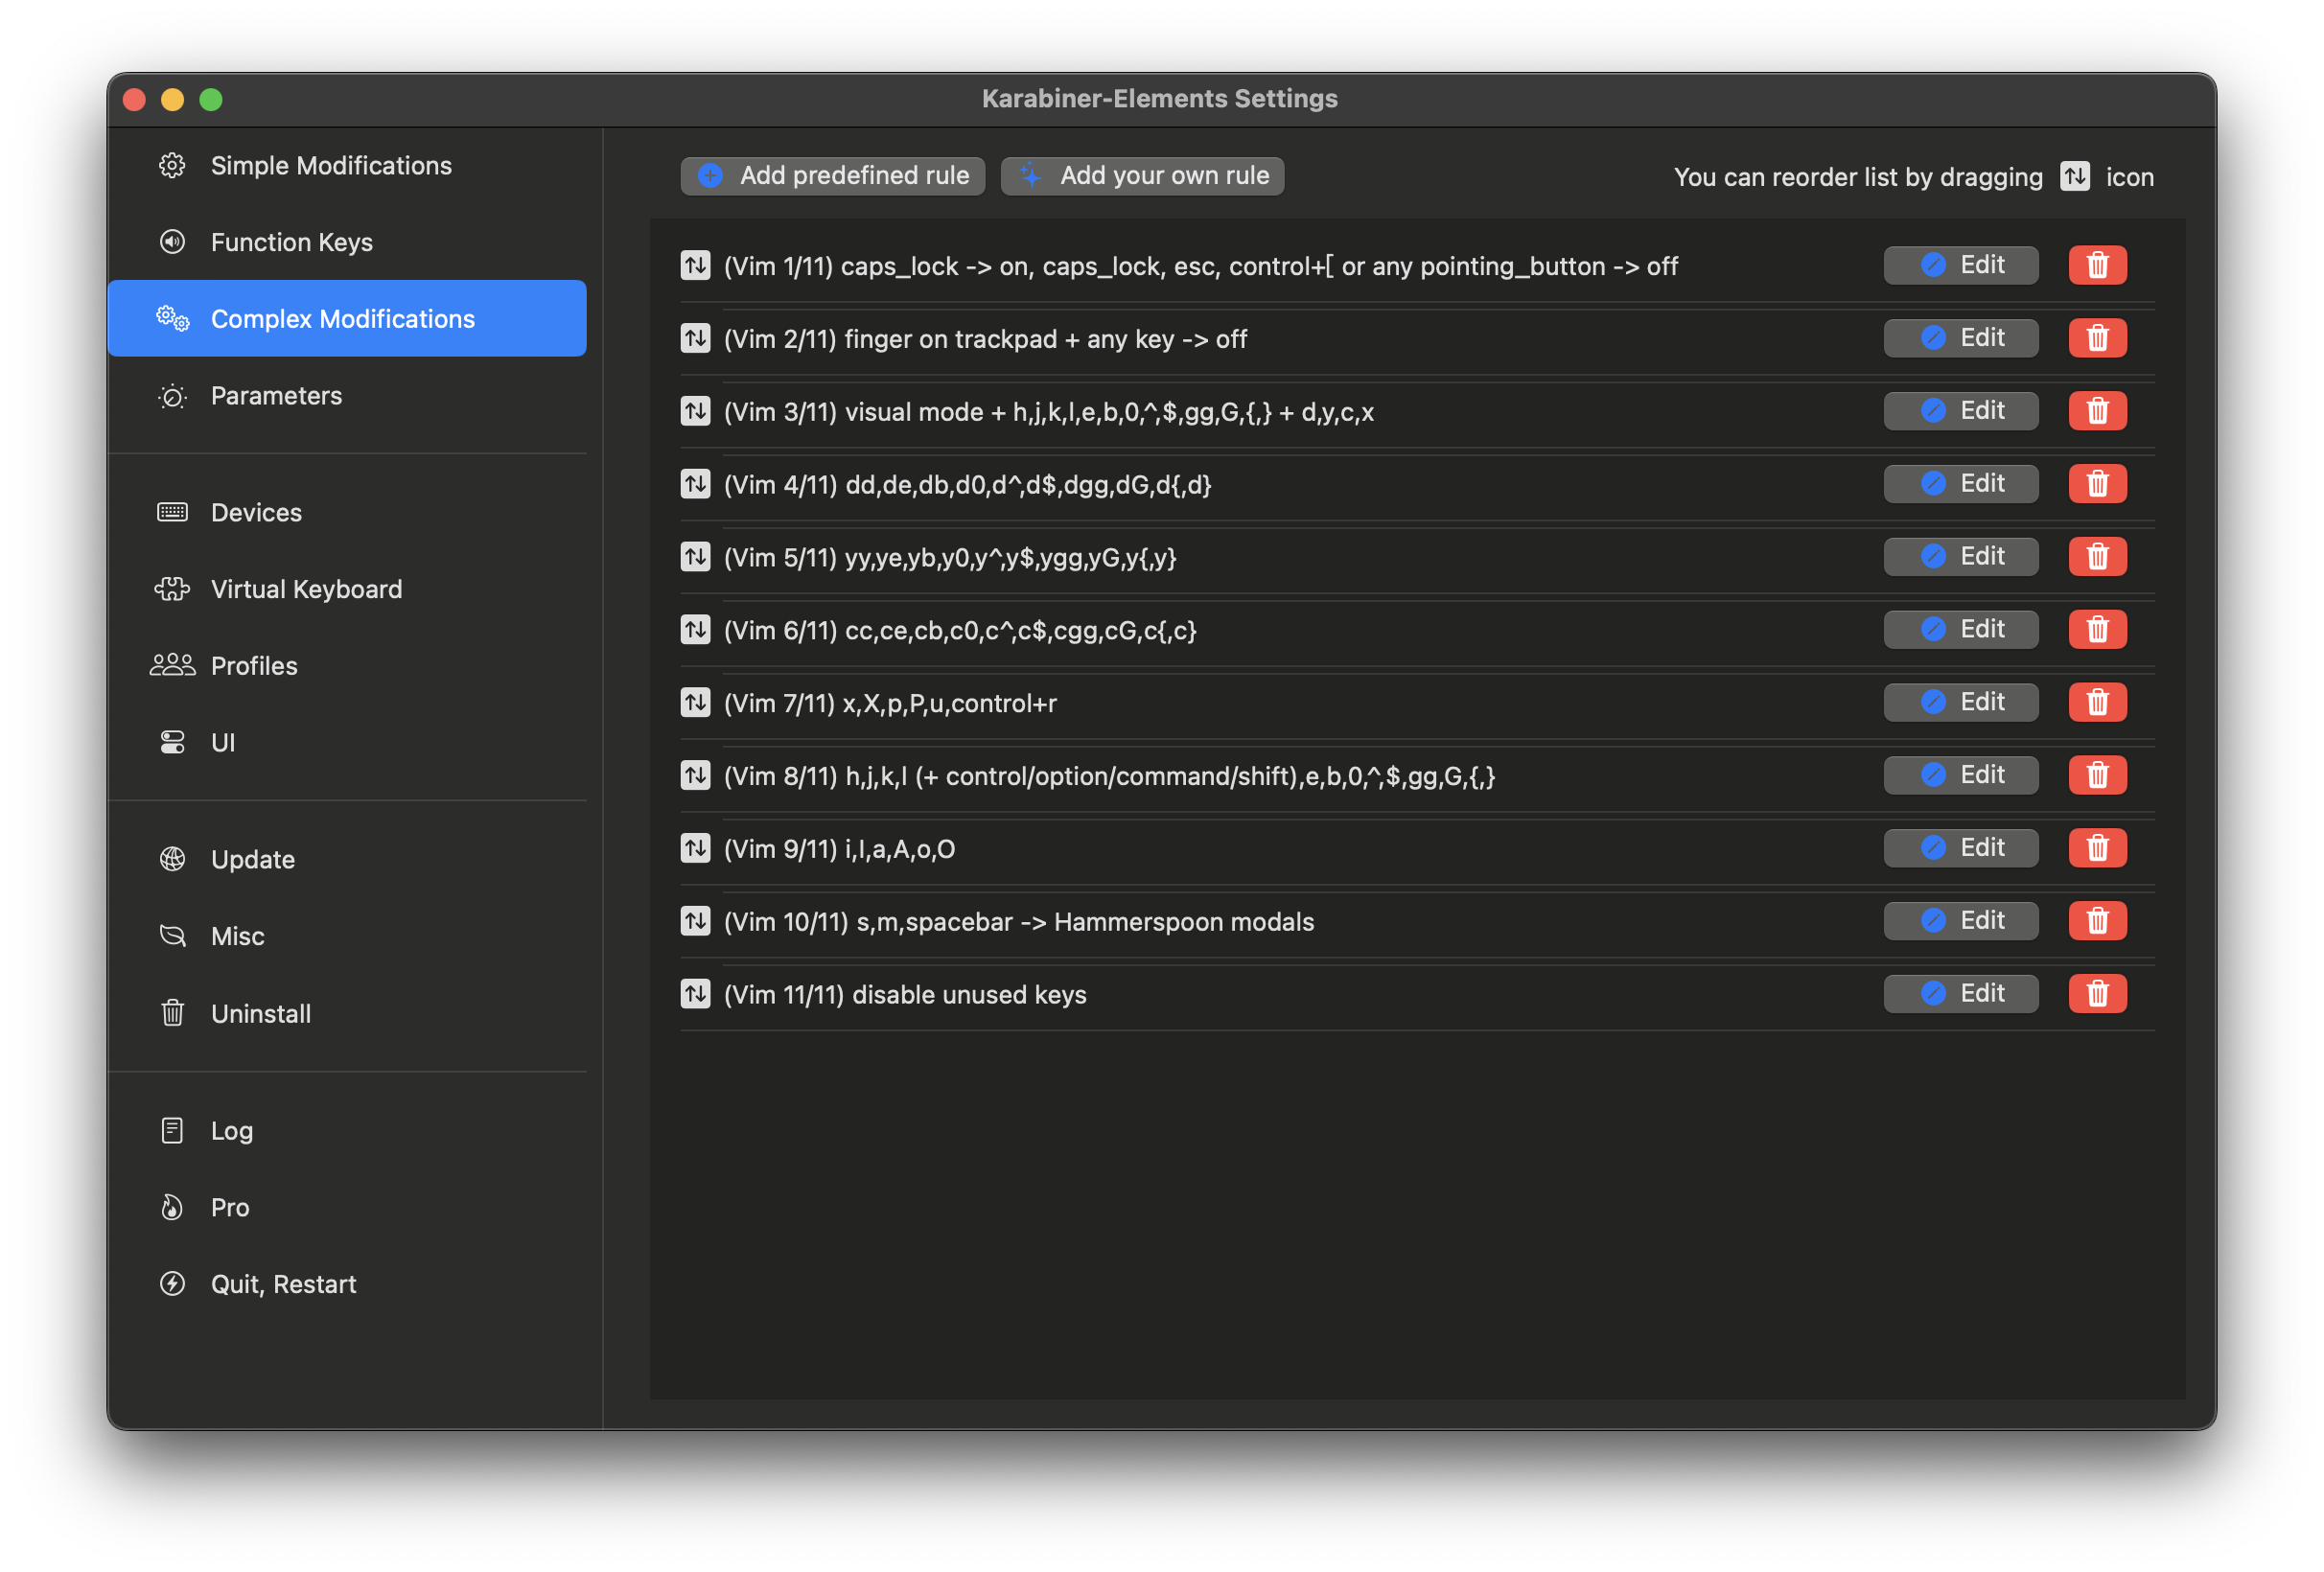
Task: Click Add predefined rule
Action: [x=832, y=175]
